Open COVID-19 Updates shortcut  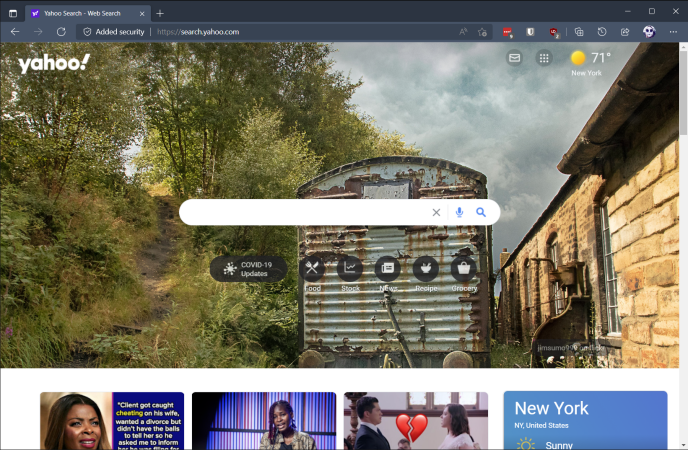[x=249, y=269]
